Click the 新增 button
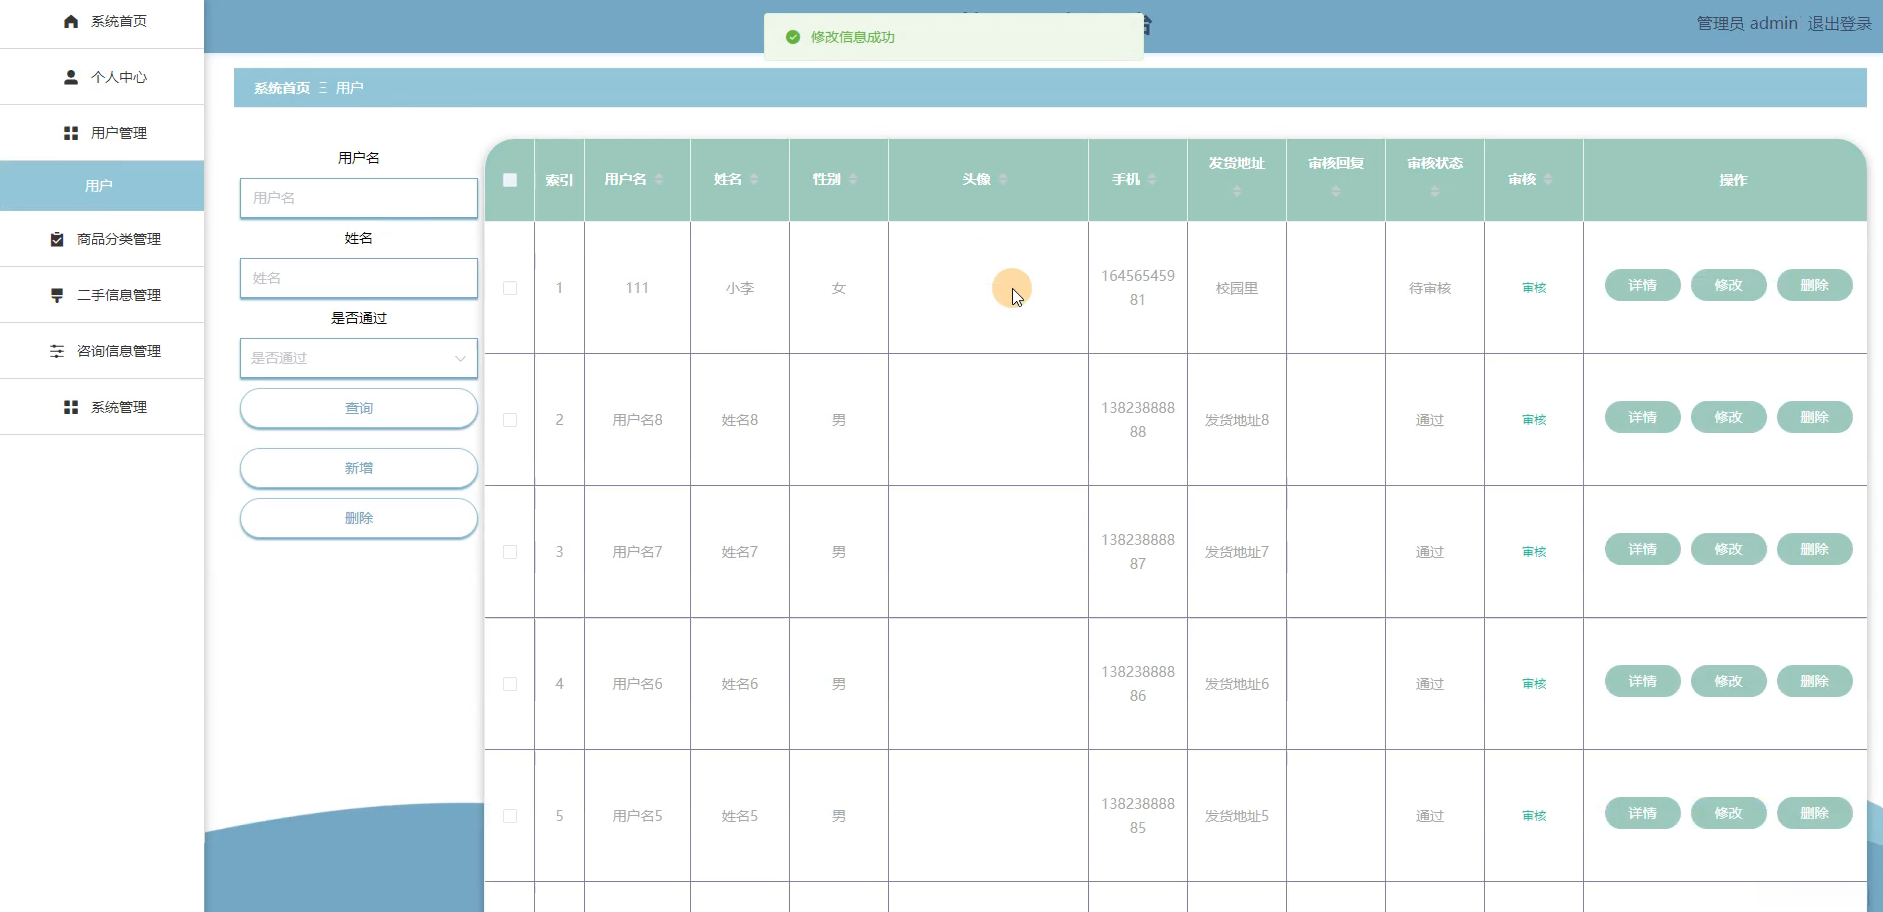The height and width of the screenshot is (912, 1883). click(x=359, y=468)
